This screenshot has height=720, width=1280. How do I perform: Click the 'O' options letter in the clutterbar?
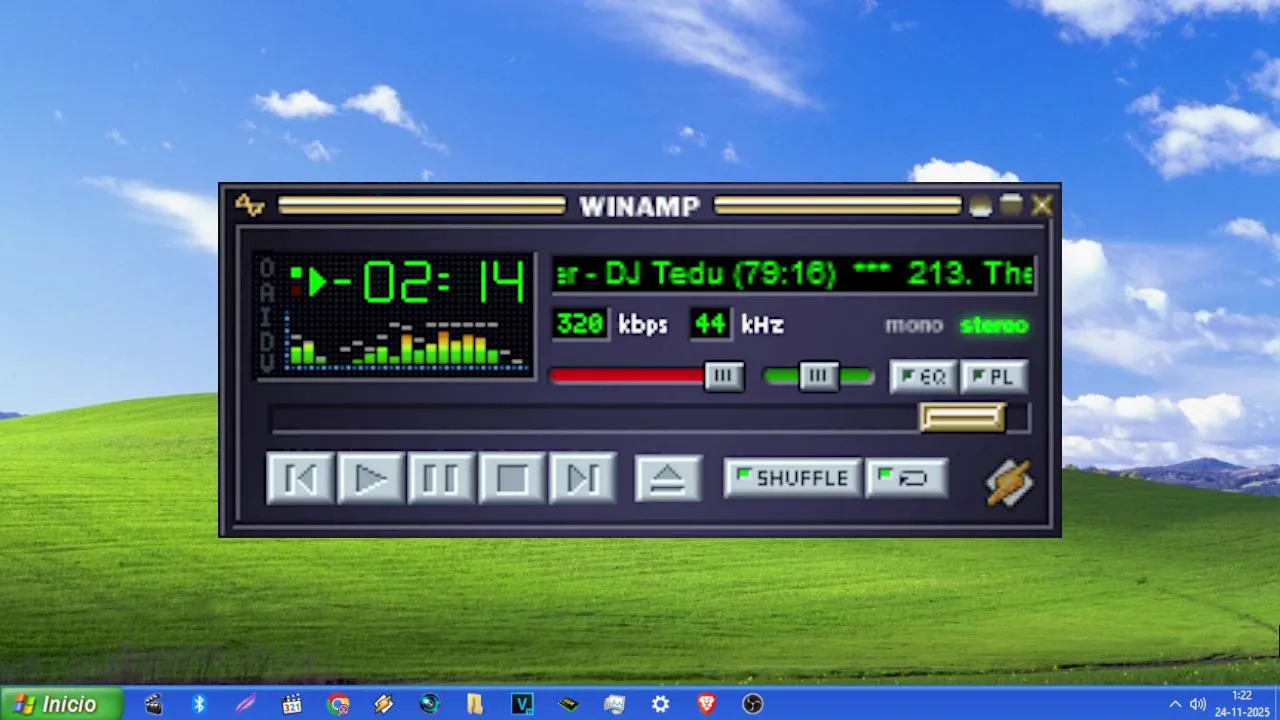click(267, 268)
